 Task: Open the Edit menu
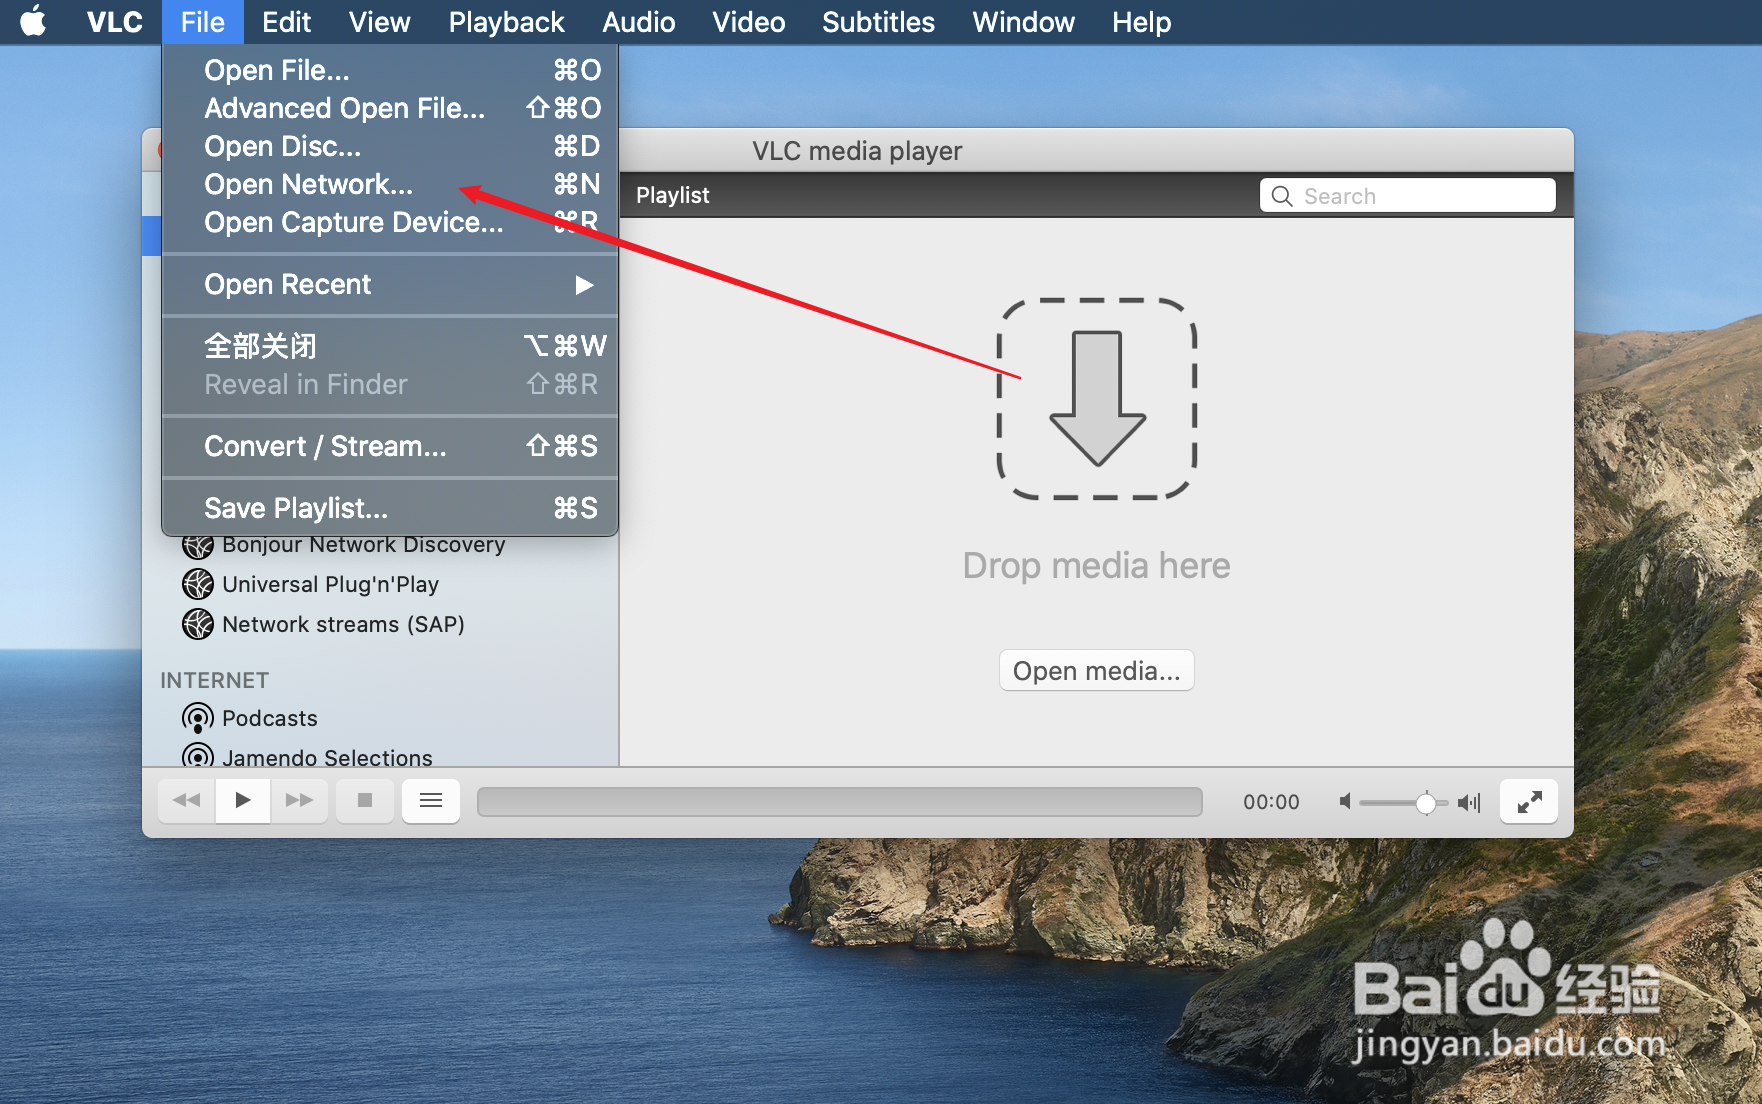coord(287,22)
